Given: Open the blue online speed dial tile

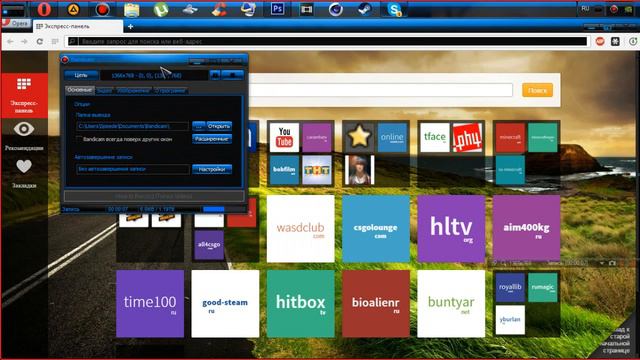Looking at the screenshot, I should [x=392, y=138].
